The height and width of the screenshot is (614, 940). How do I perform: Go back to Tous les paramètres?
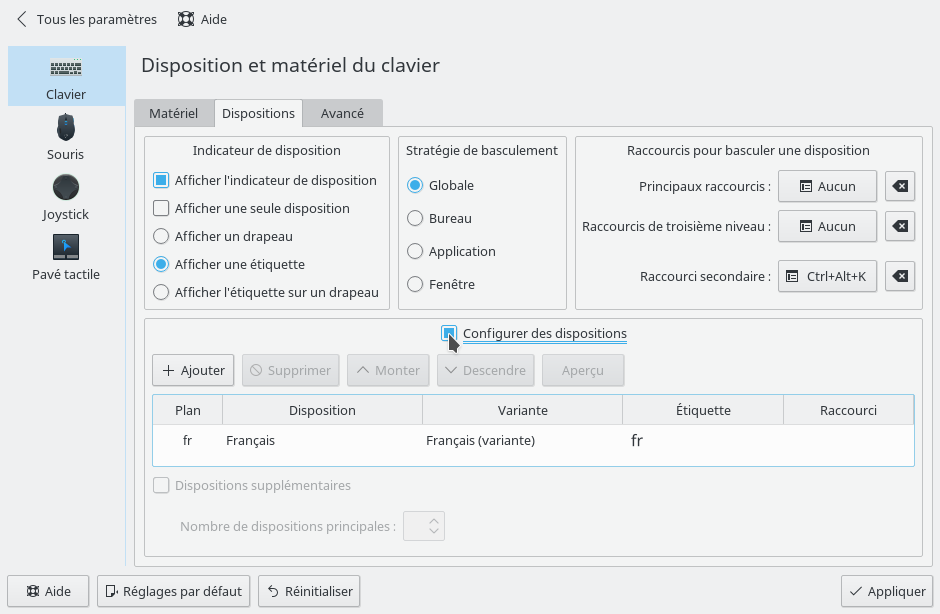[x=87, y=19]
